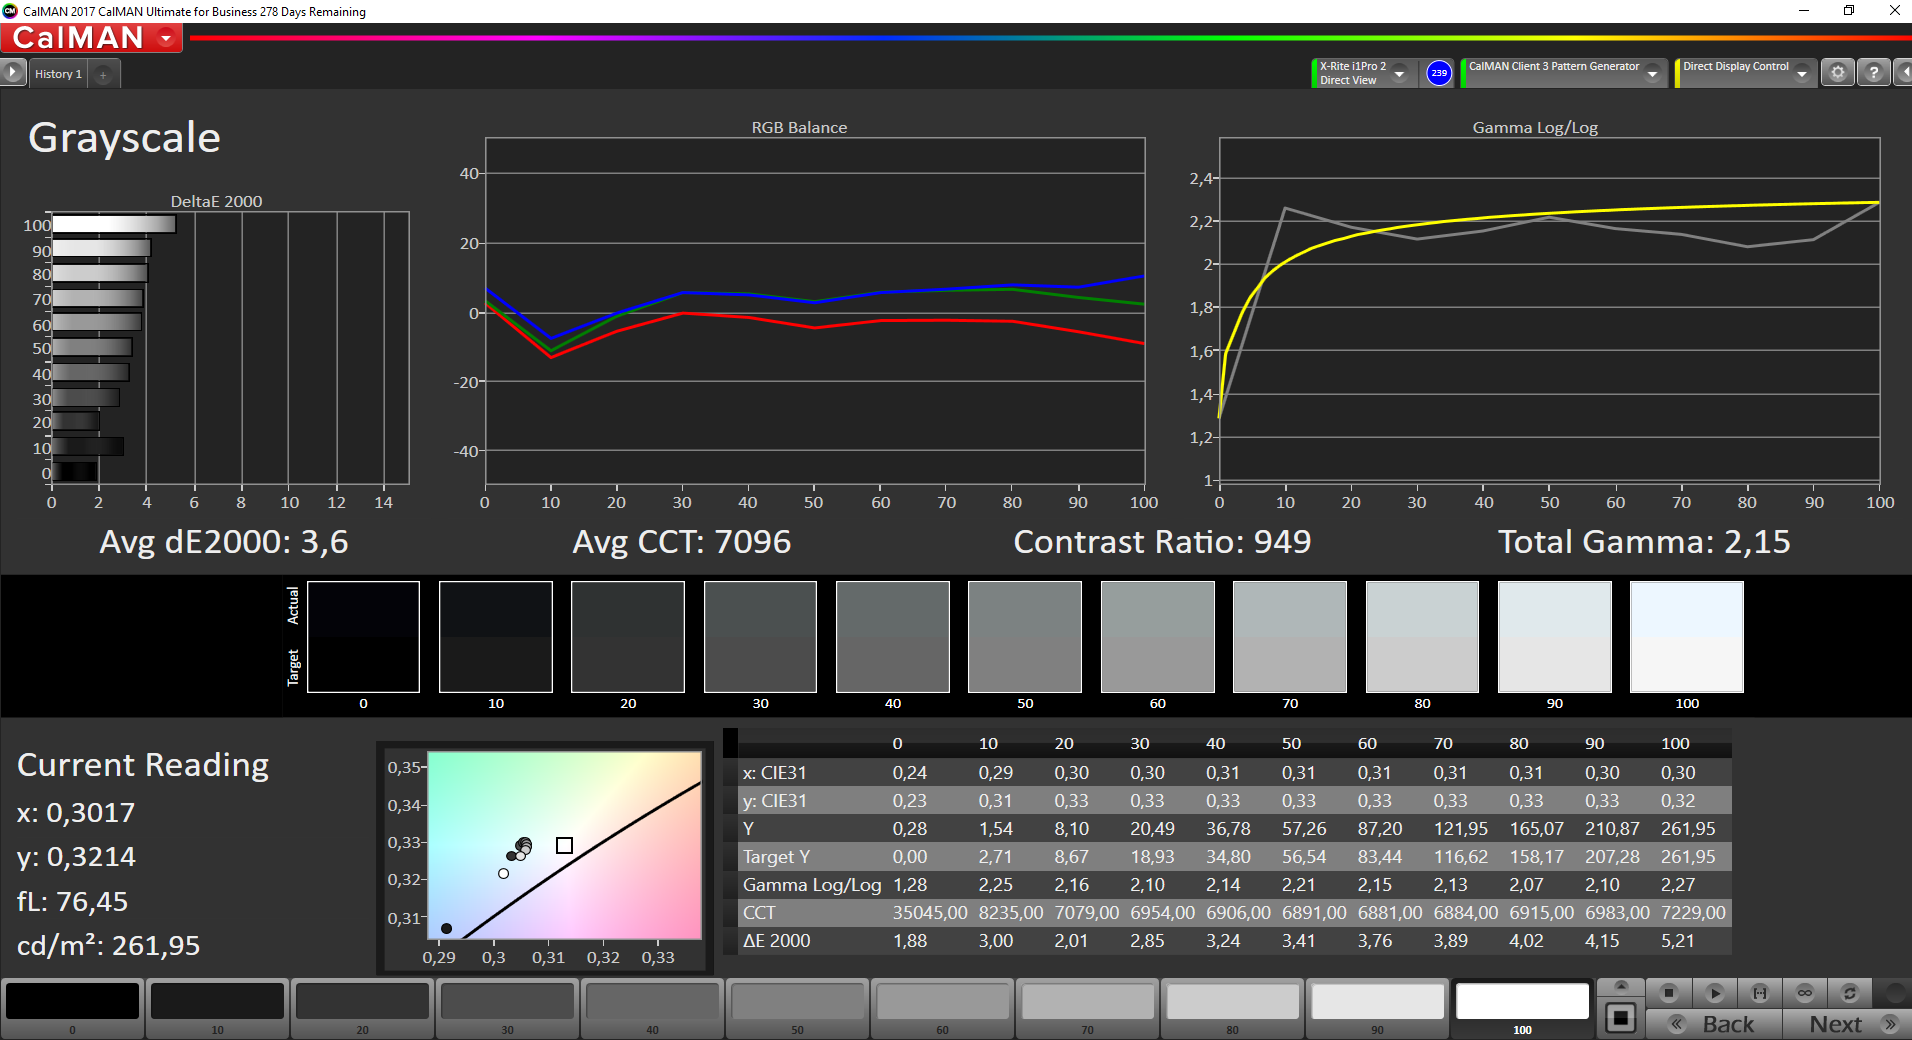The width and height of the screenshot is (1912, 1040).
Task: Open the CalMAN main menu
Action: tap(91, 38)
